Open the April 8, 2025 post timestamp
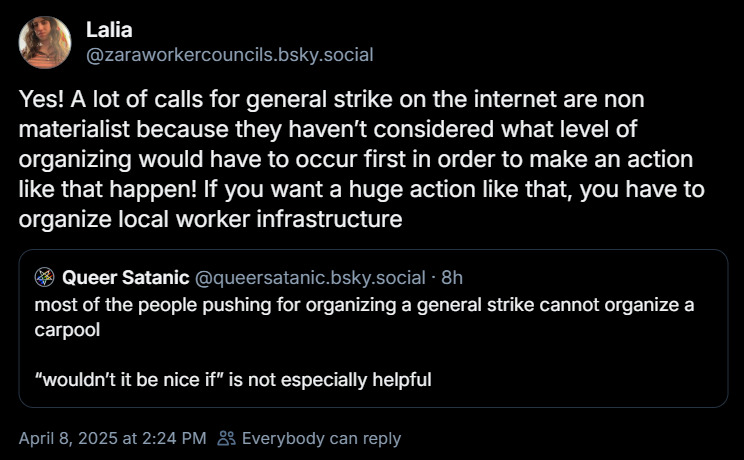The height and width of the screenshot is (460, 744). point(112,438)
